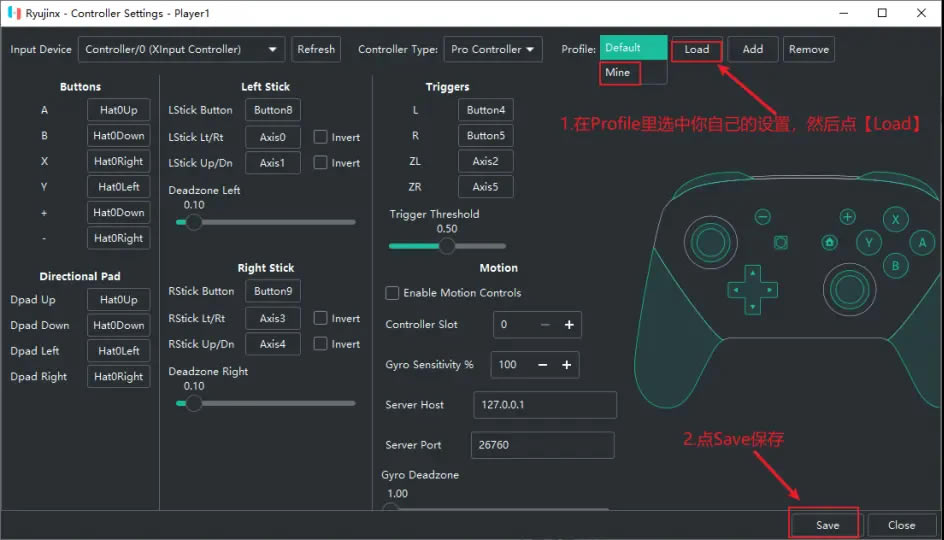Rebind the Dpad Right mapping

[119, 376]
